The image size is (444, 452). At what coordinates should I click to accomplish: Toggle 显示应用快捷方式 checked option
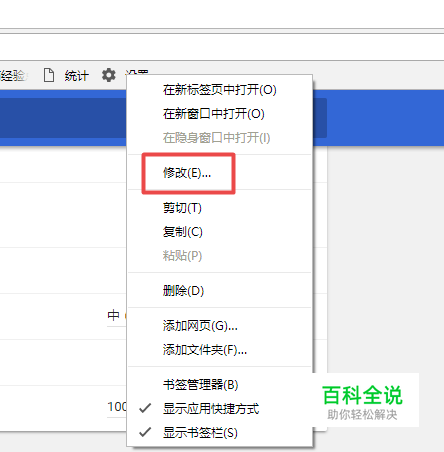pyautogui.click(x=220, y=409)
